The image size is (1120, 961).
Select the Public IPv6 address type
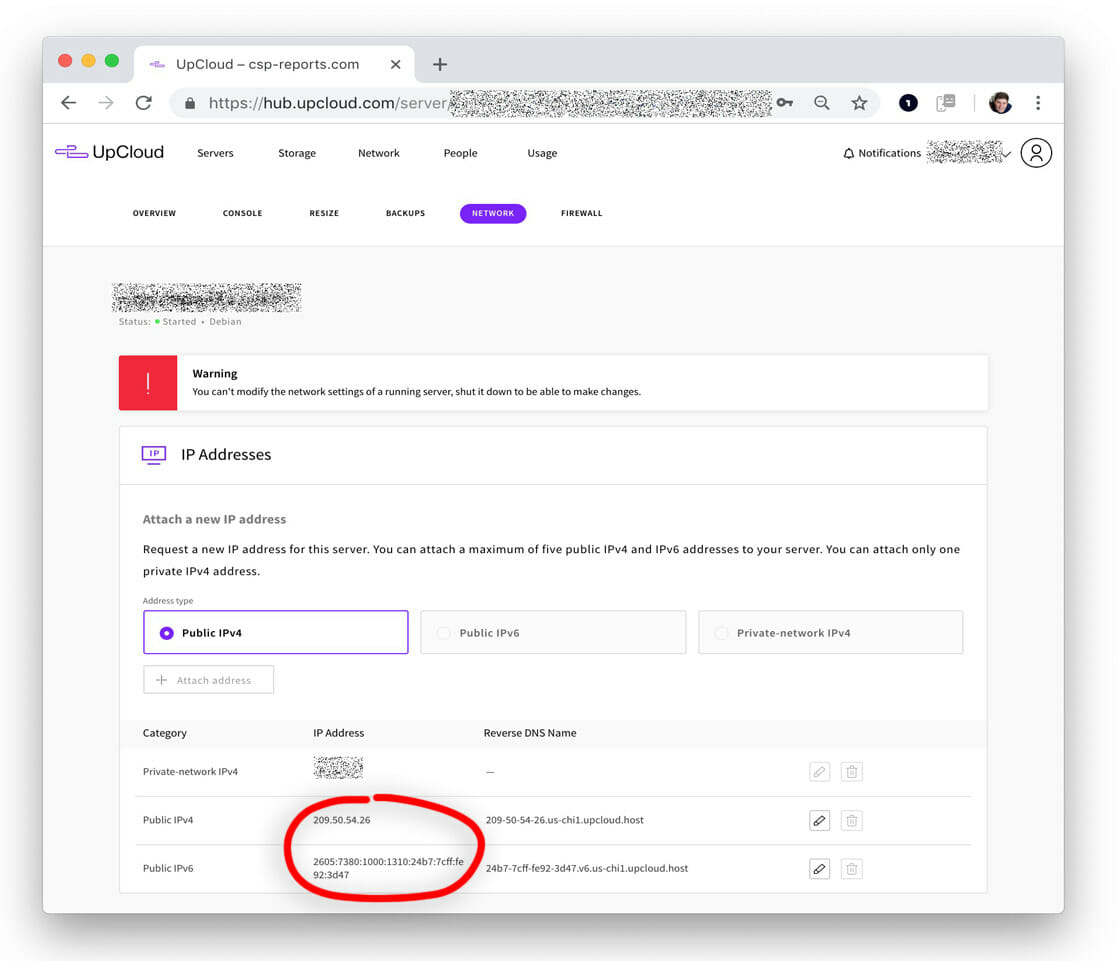tap(554, 632)
